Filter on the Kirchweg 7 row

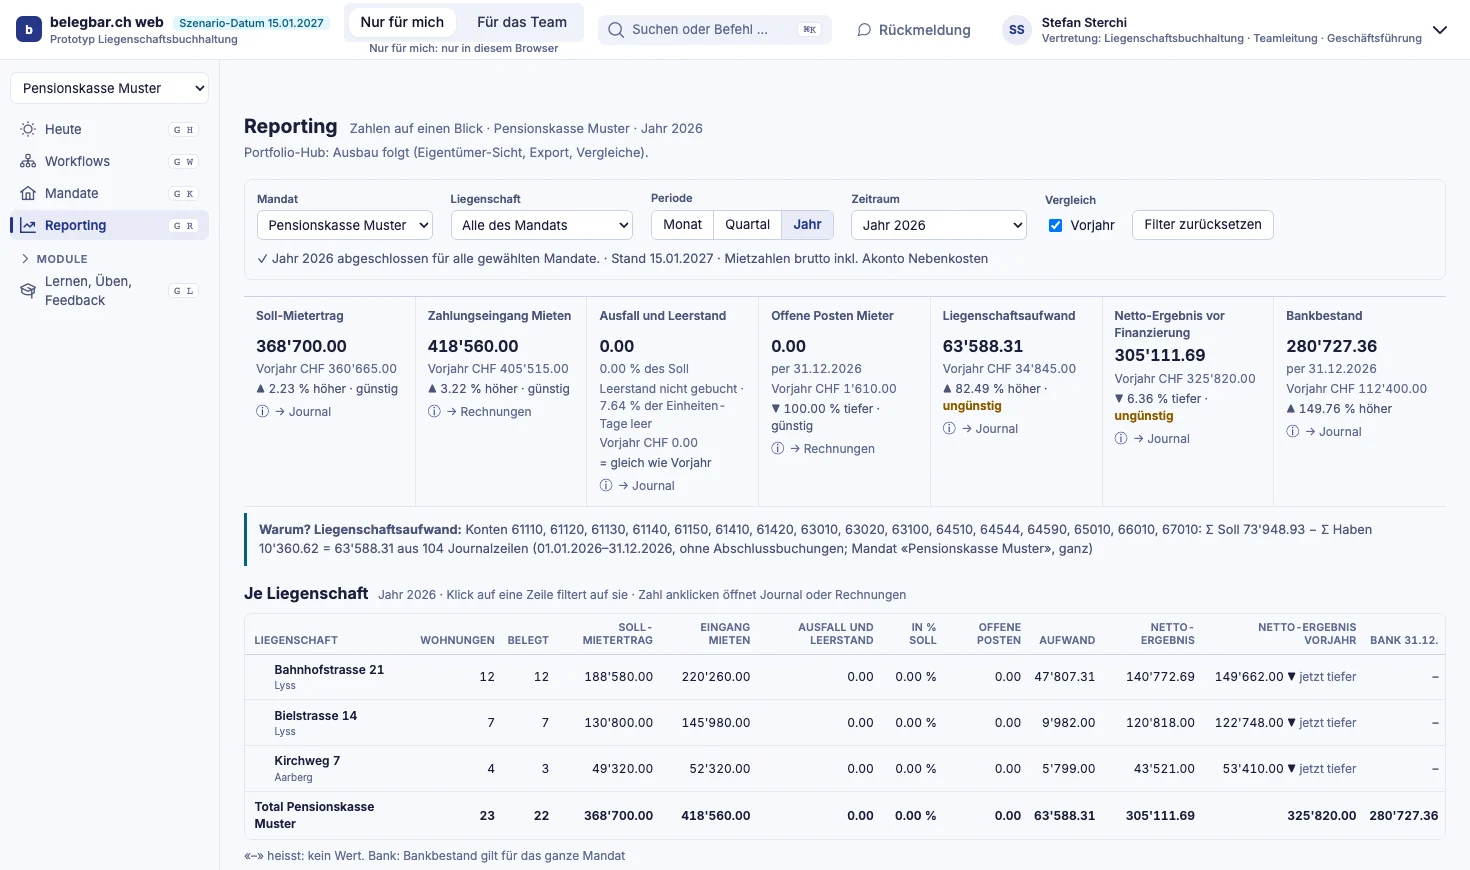point(845,769)
